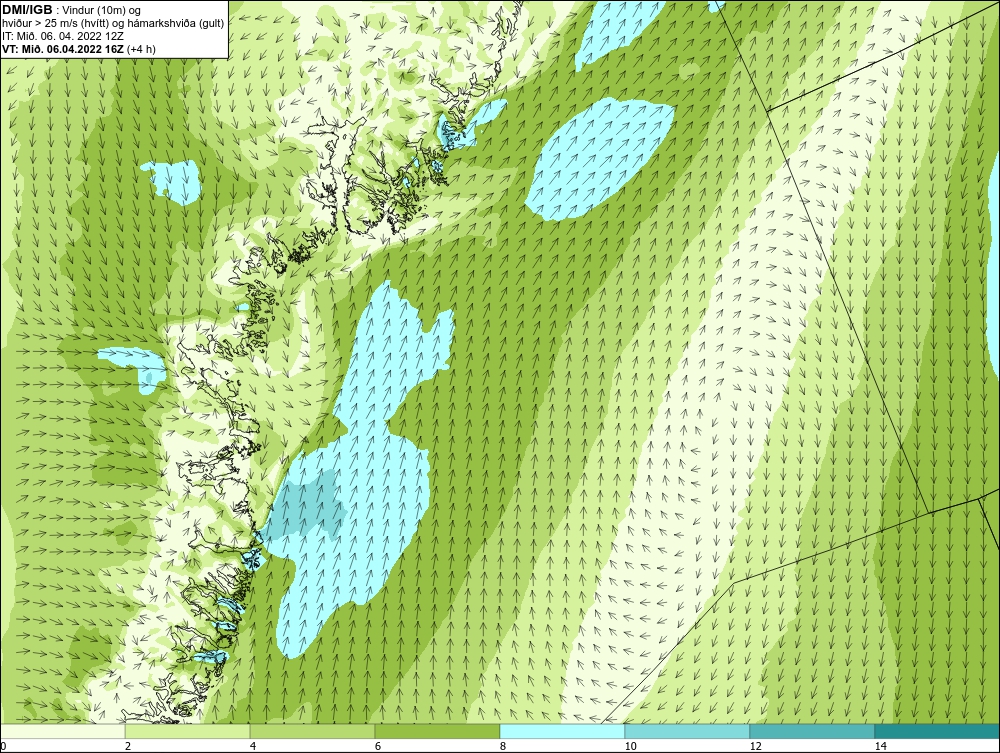
Task: Click the 12–14 m/s teal legend swatch
Action: 812,731
